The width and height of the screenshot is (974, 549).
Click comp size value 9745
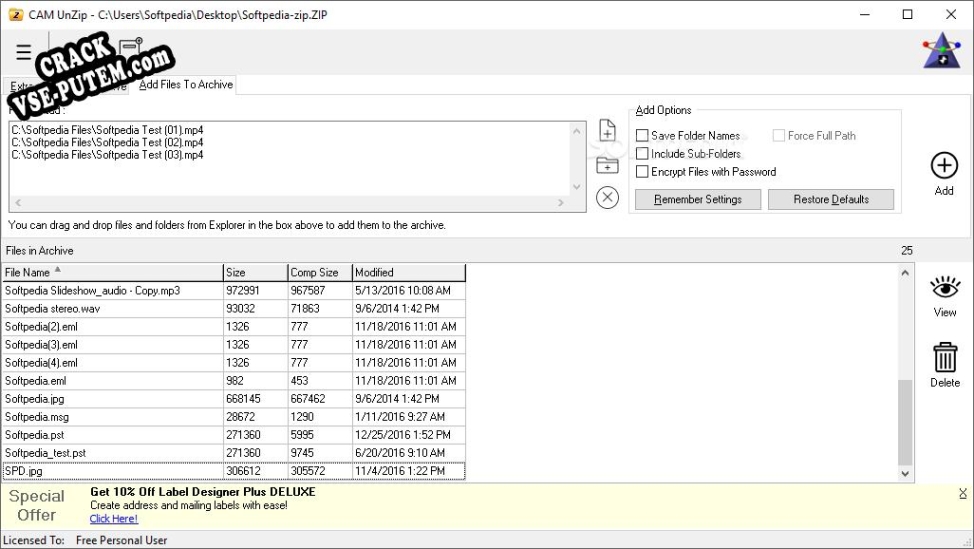[x=302, y=452]
